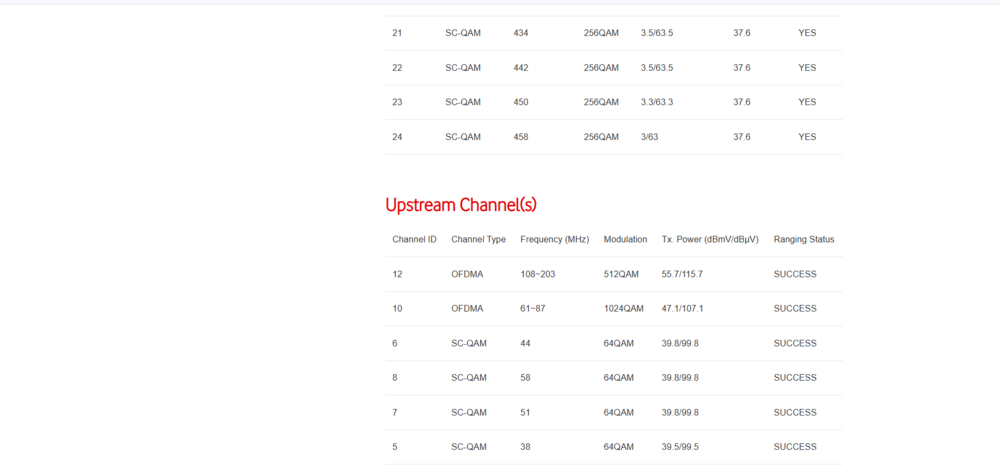Click the 3.3/63.3 value in row 23
Screen dimensions: 1000x470
point(657,102)
